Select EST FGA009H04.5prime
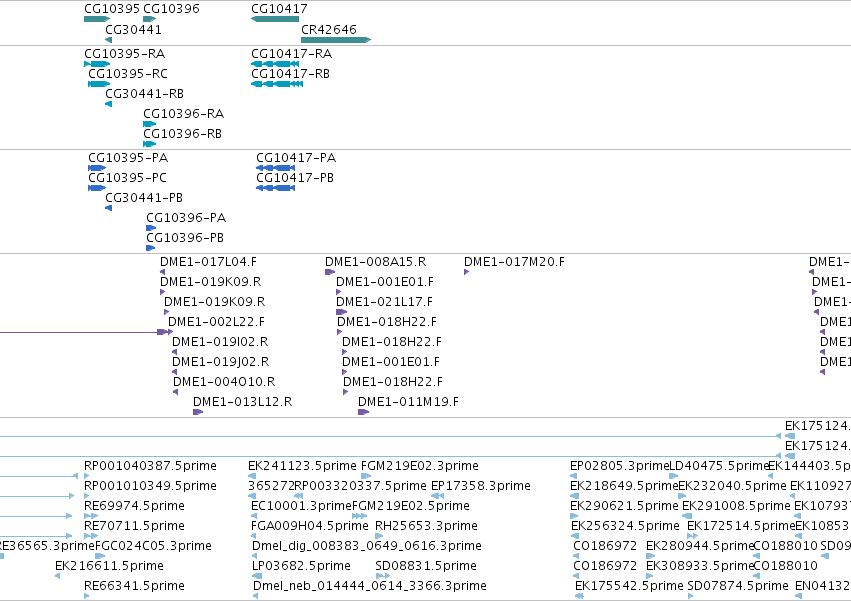Screen dimensions: 851x601 coord(310,526)
